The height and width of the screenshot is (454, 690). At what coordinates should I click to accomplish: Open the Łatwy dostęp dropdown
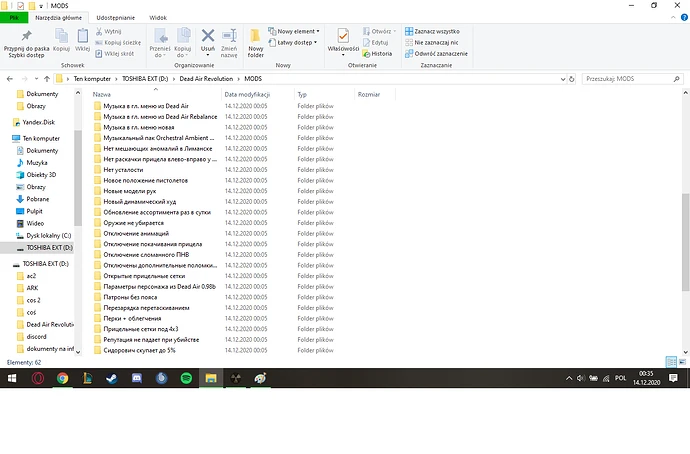coord(293,43)
